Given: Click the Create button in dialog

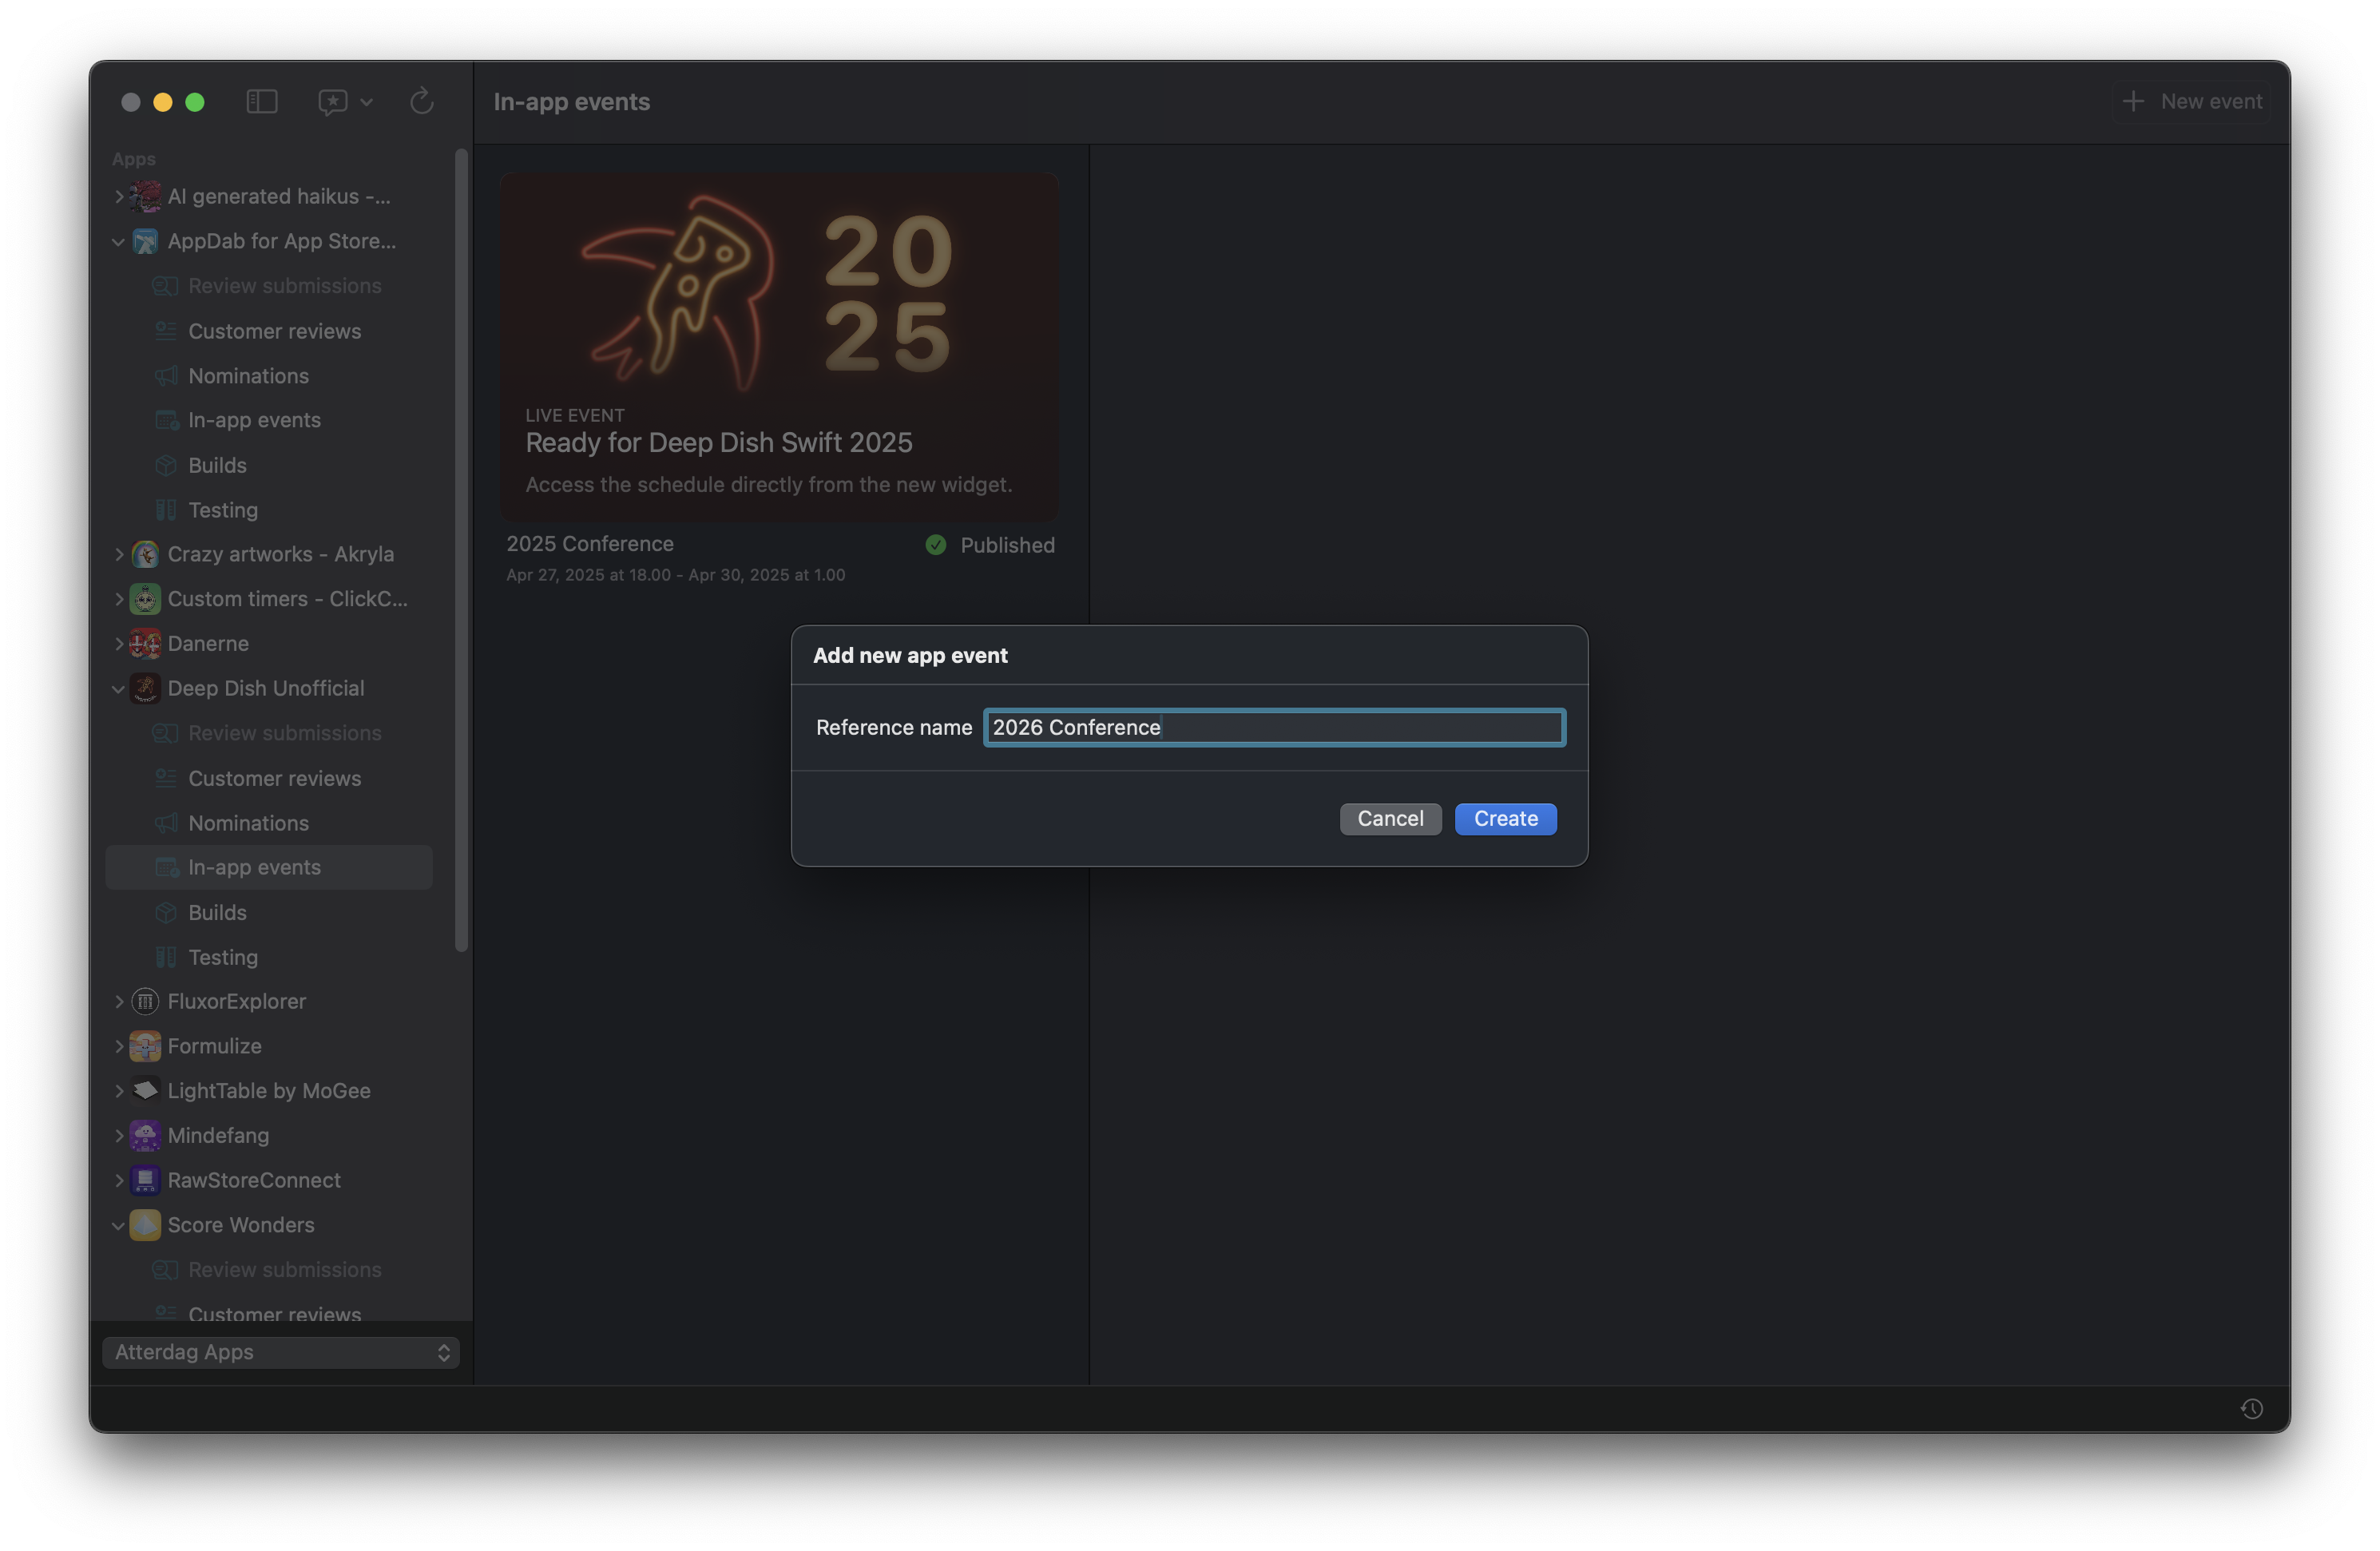Looking at the screenshot, I should (x=1505, y=818).
